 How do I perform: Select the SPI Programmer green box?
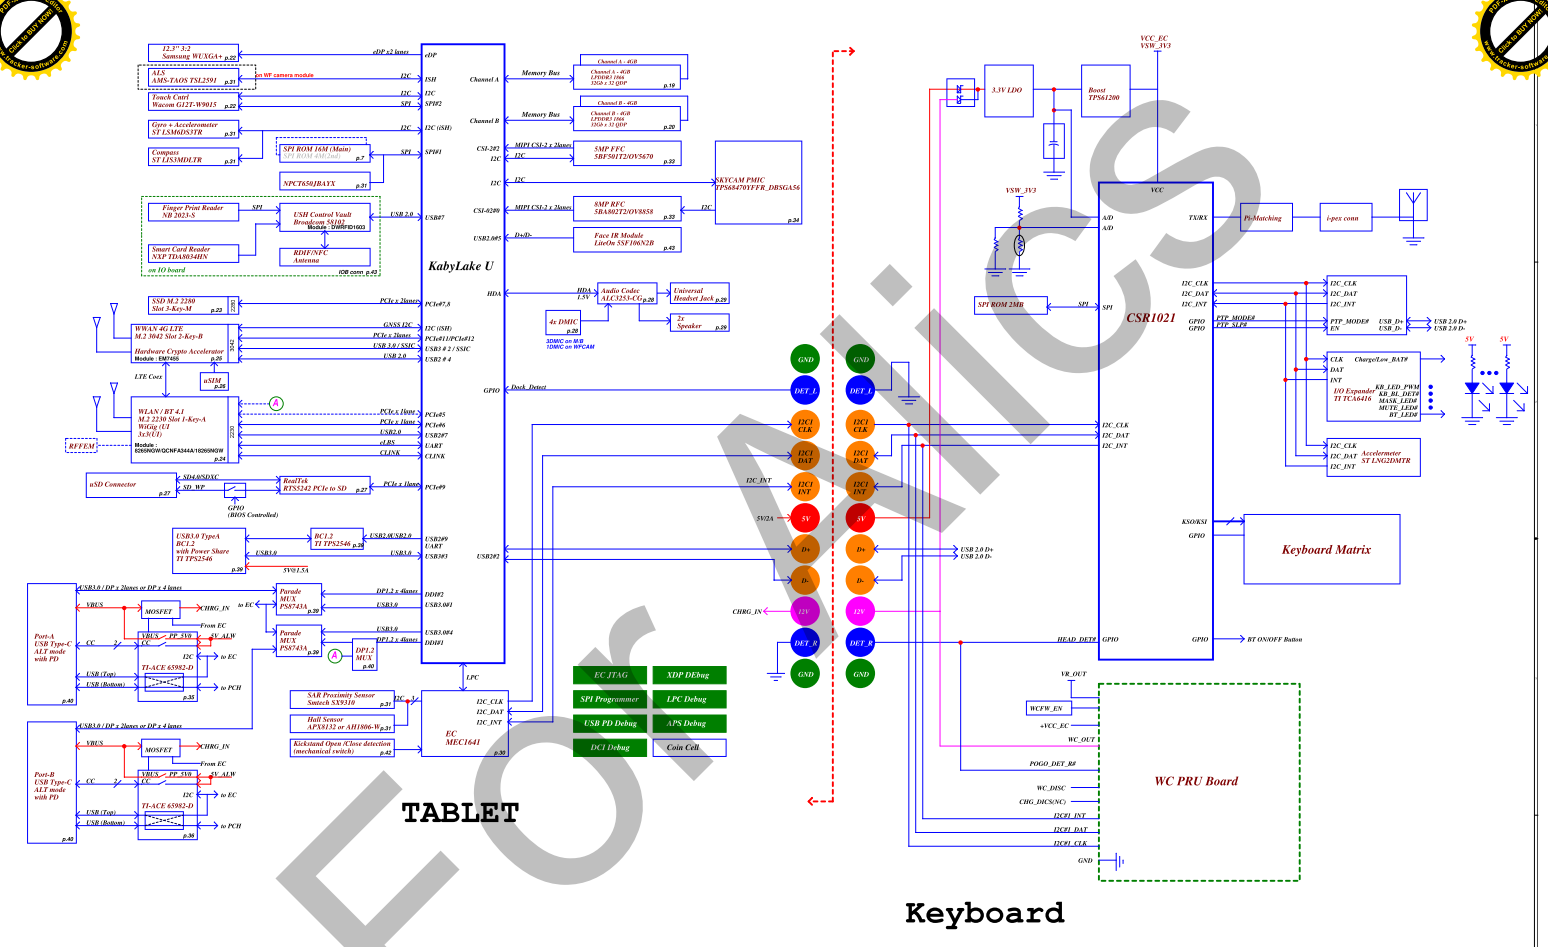click(x=610, y=699)
